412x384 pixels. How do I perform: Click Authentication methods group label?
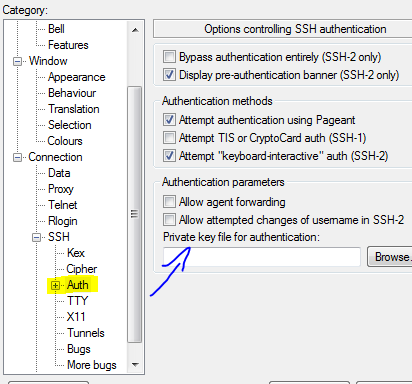tap(217, 101)
